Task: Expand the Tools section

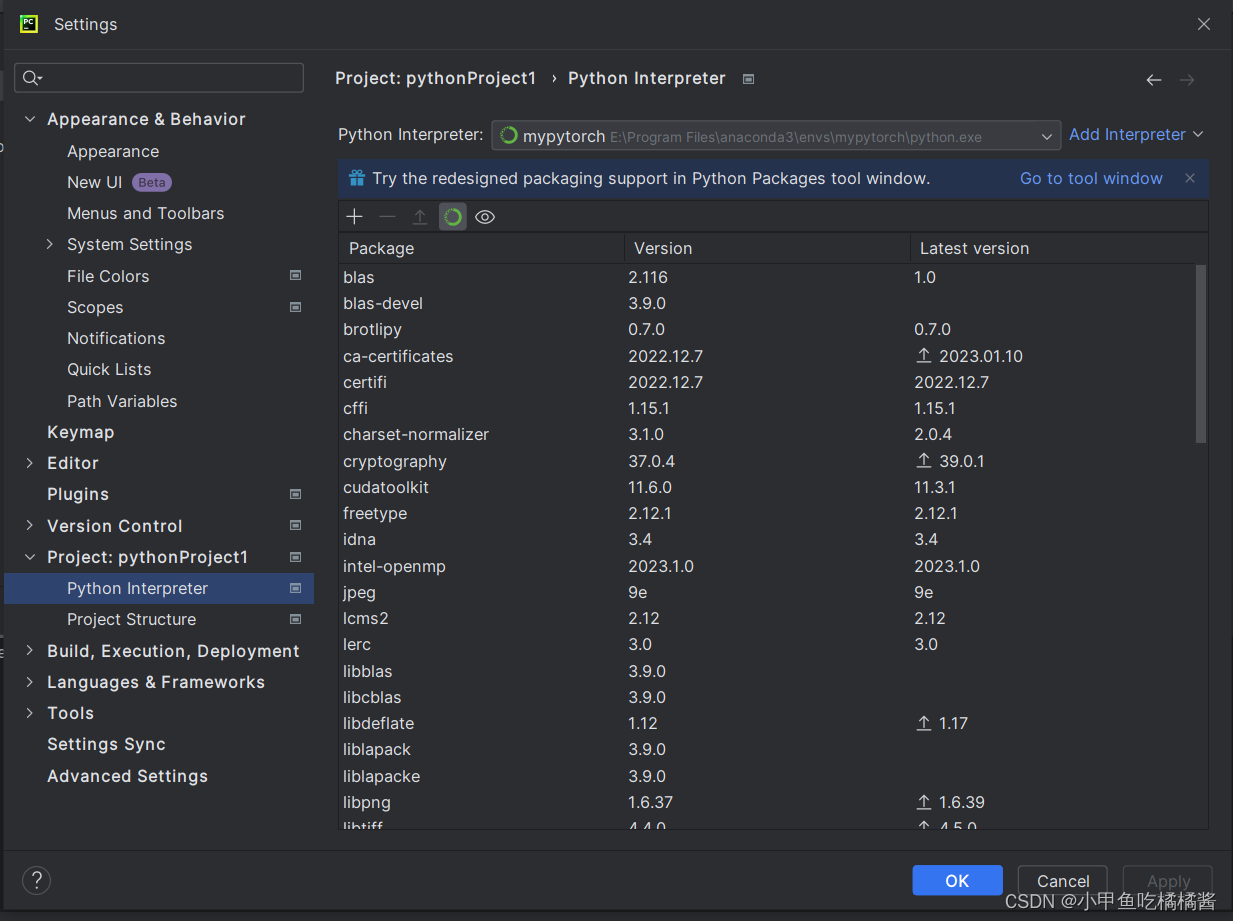Action: pyautogui.click(x=30, y=713)
